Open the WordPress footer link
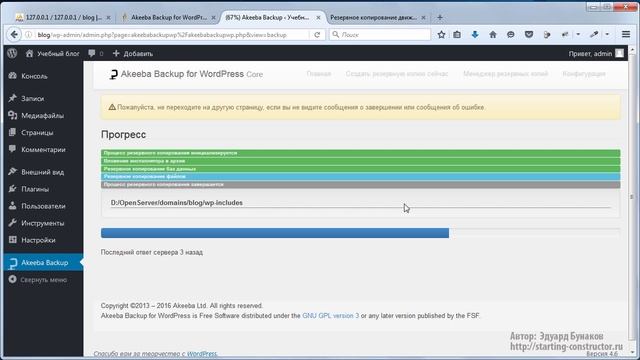Screen dimensions: 640x360 click(x=202, y=353)
